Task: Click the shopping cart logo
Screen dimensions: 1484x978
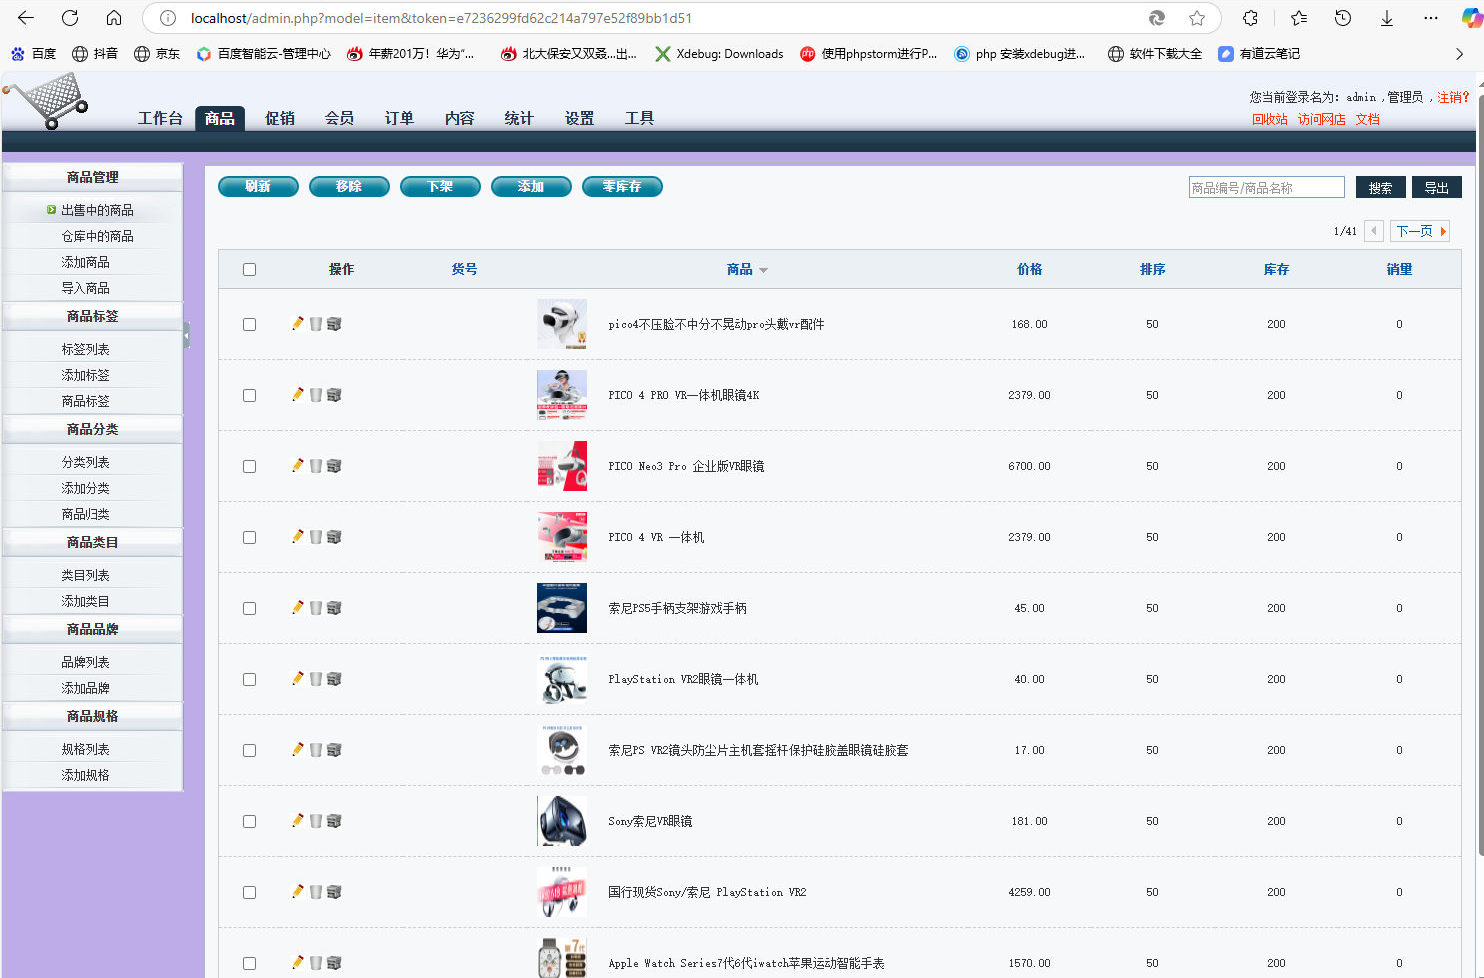Action: [x=47, y=102]
